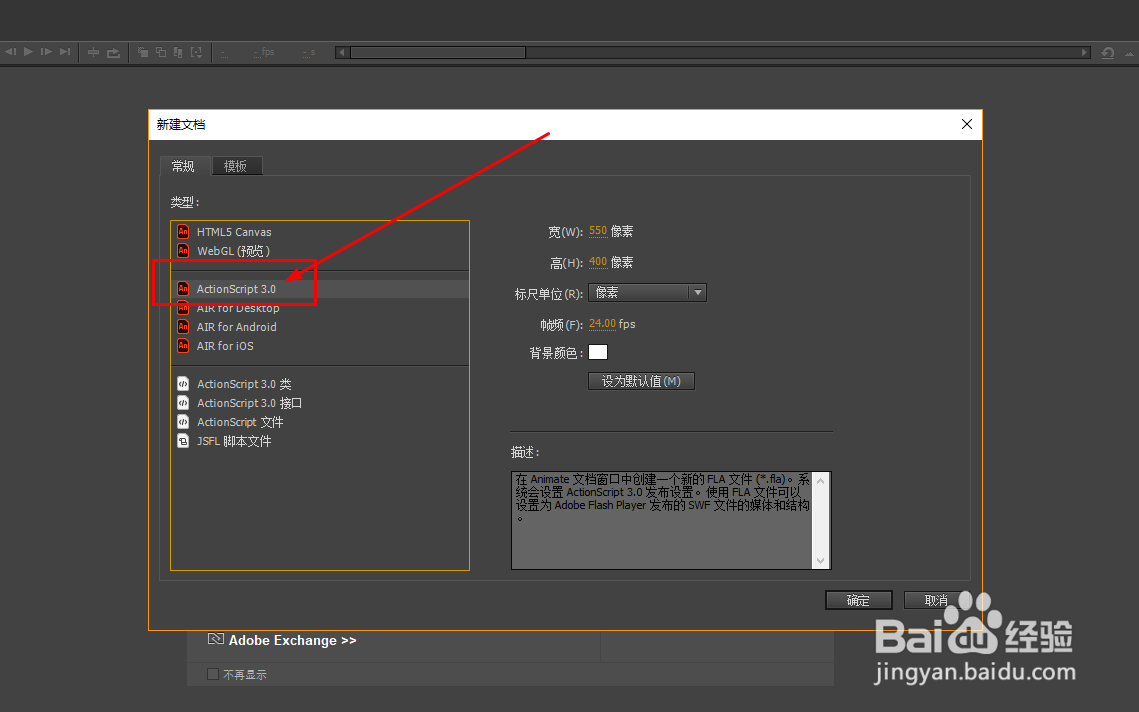Screen dimensions: 1139x712
Task: Click the go to last frame icon
Action: click(x=65, y=52)
